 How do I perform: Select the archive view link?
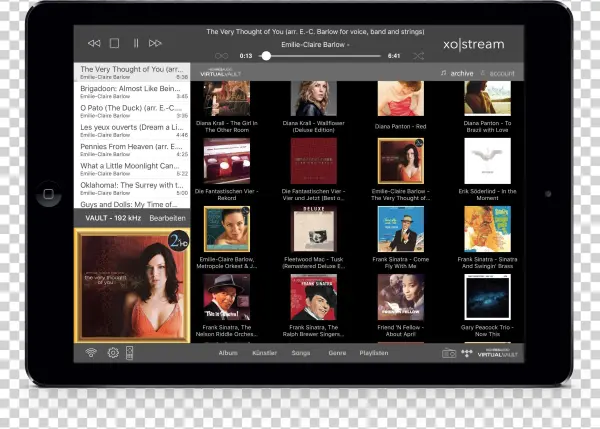461,73
